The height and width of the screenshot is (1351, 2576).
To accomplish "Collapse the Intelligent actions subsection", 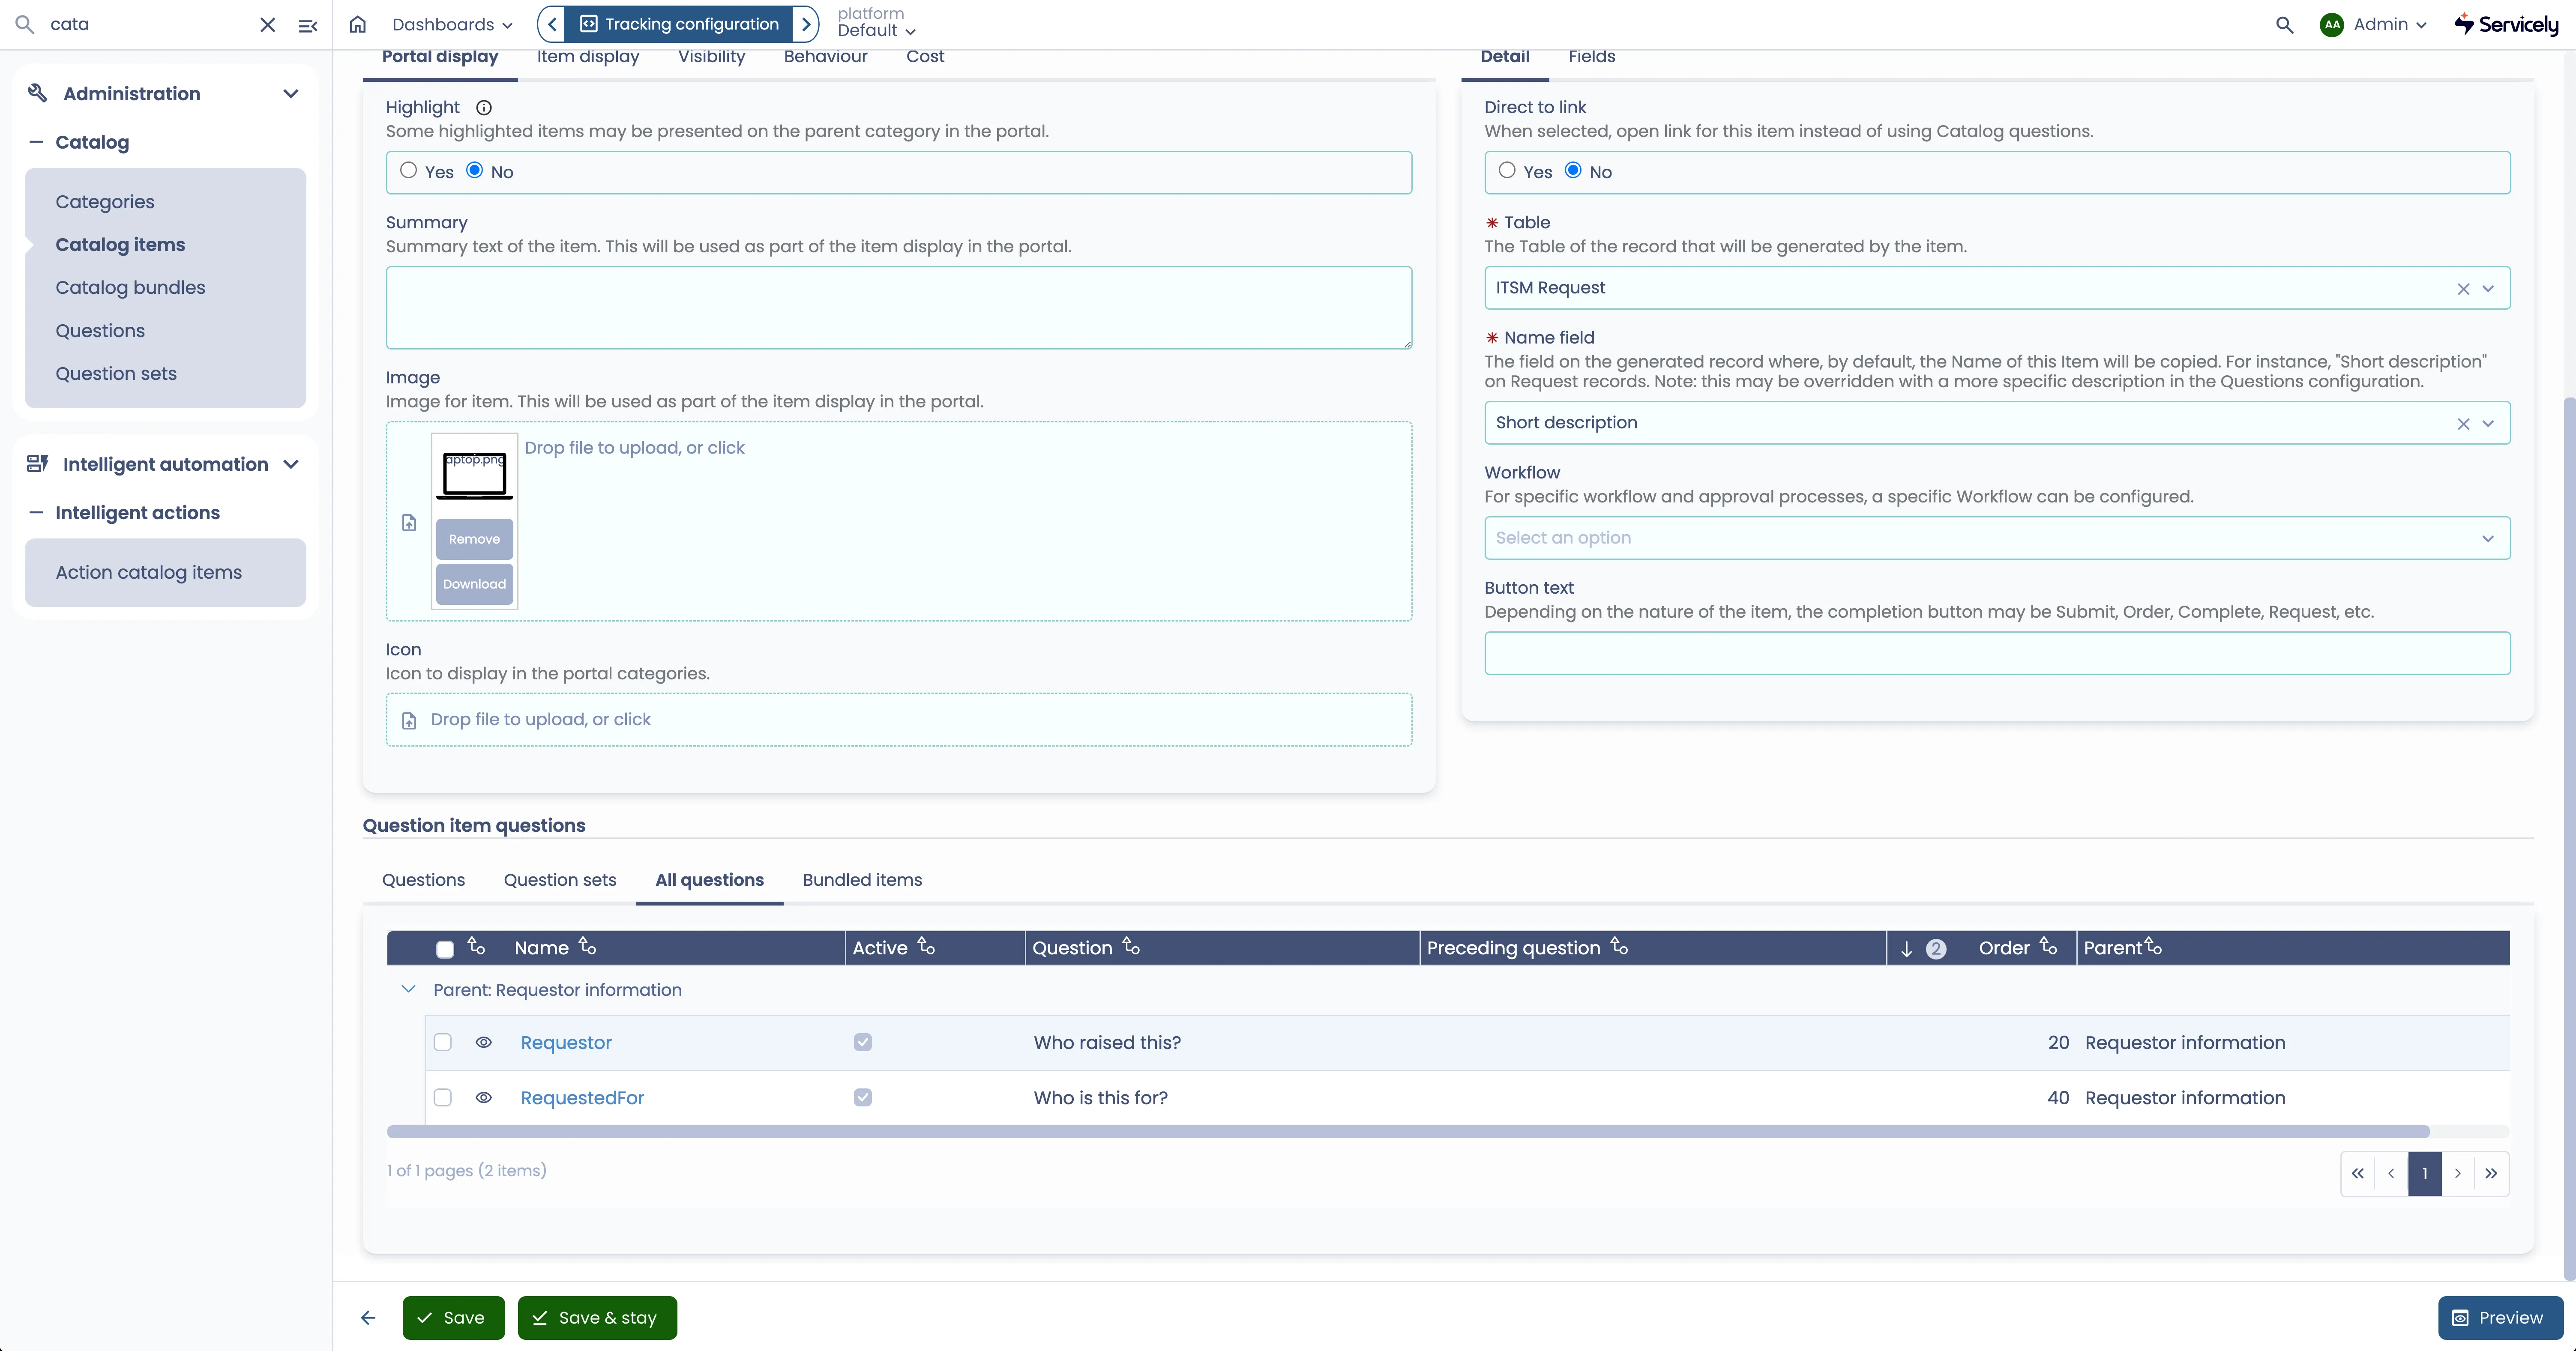I will click(37, 513).
